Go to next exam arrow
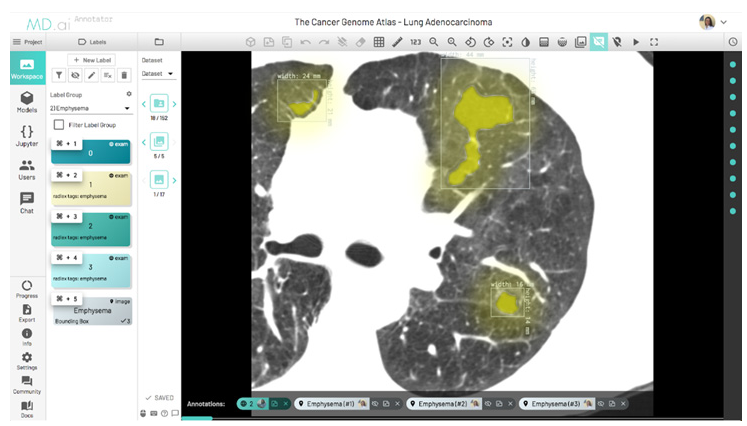The height and width of the screenshot is (426, 747). [x=174, y=104]
